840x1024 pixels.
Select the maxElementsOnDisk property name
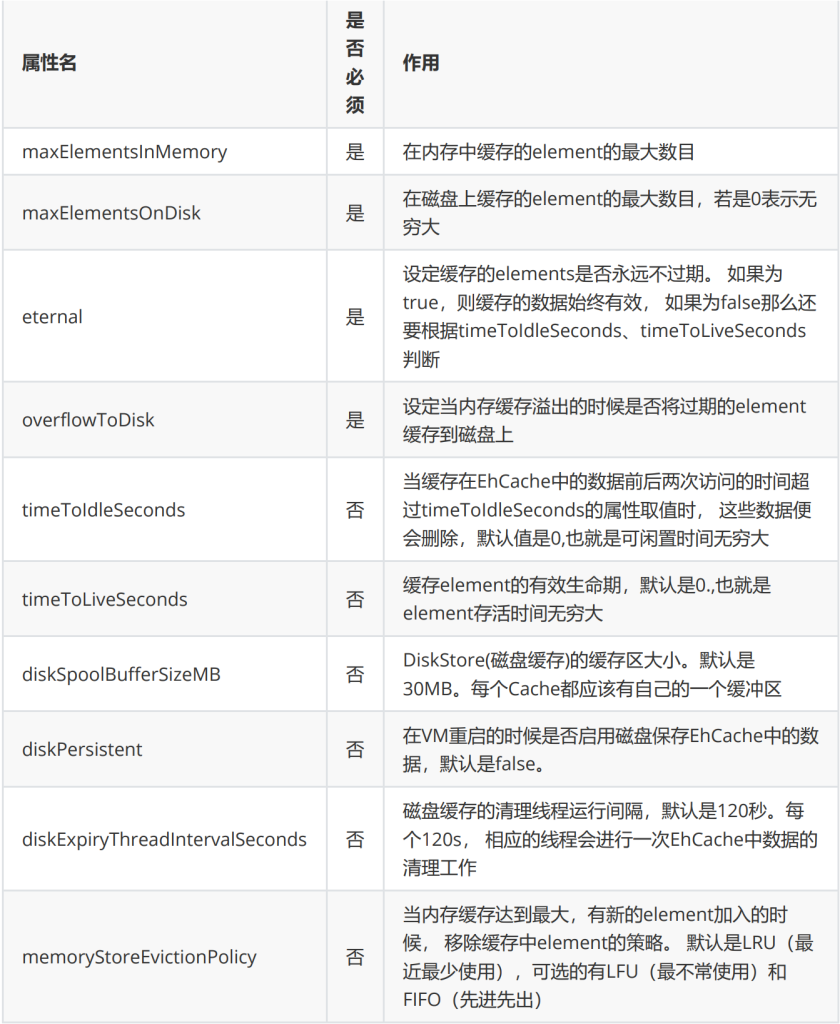click(x=111, y=213)
